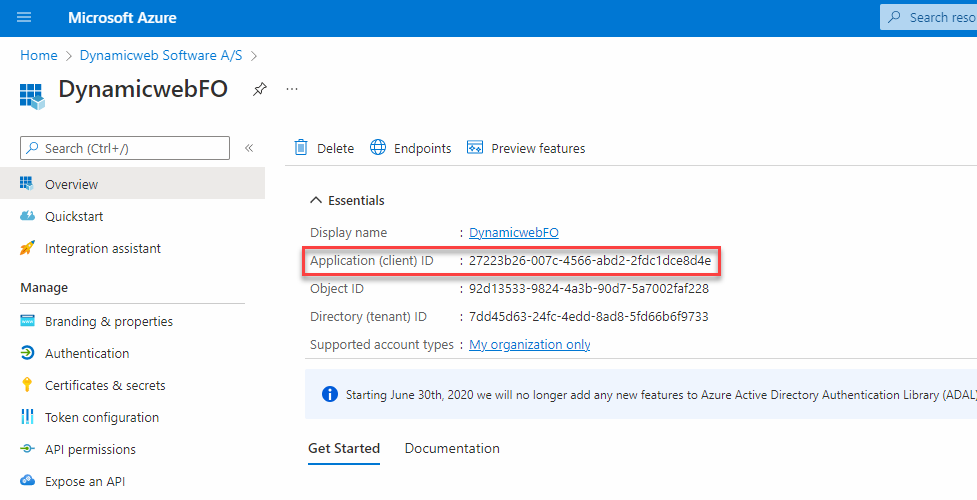Open Endpoints from the toolbar
The height and width of the screenshot is (500, 977).
click(410, 148)
